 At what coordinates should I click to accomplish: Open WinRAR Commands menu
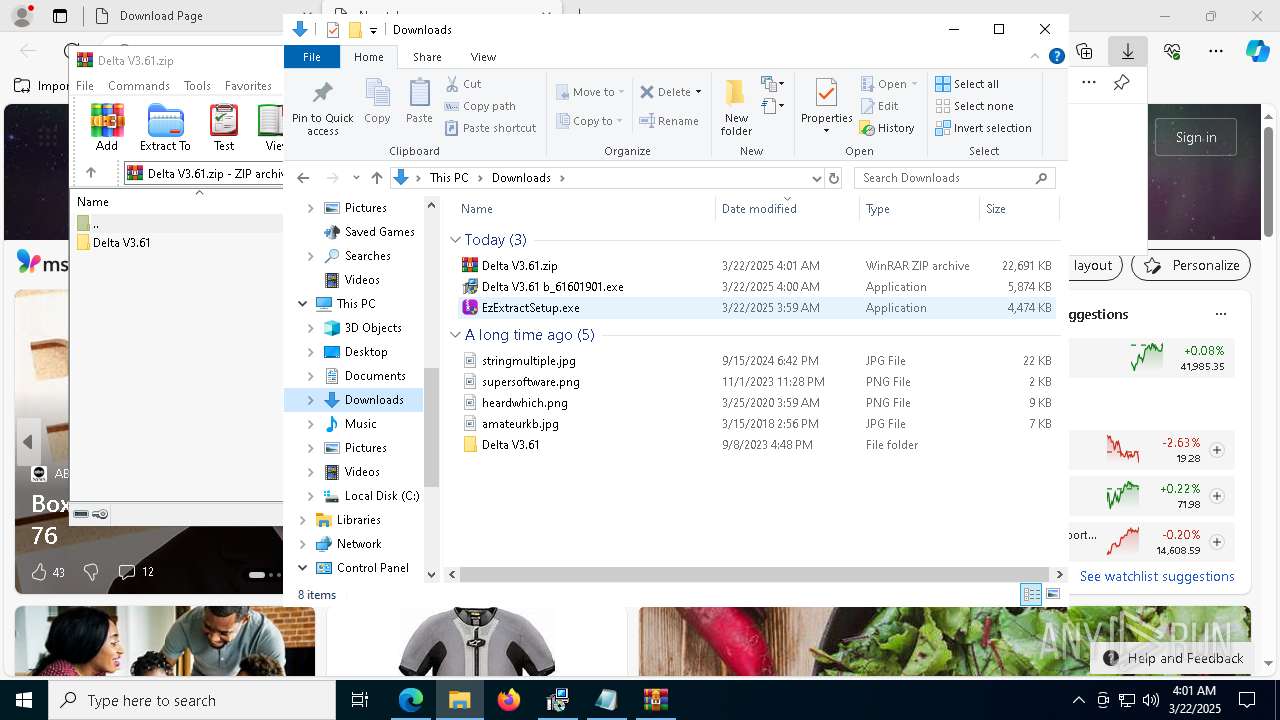138,86
